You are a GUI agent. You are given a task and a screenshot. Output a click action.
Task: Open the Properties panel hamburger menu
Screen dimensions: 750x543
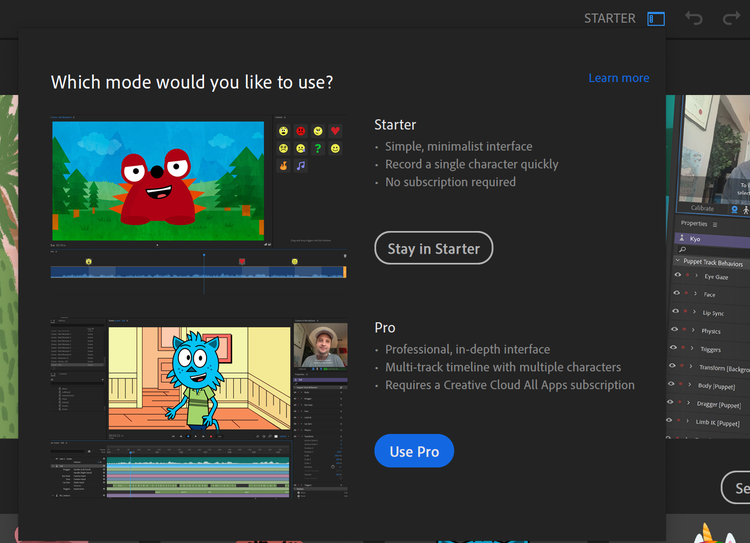point(715,224)
